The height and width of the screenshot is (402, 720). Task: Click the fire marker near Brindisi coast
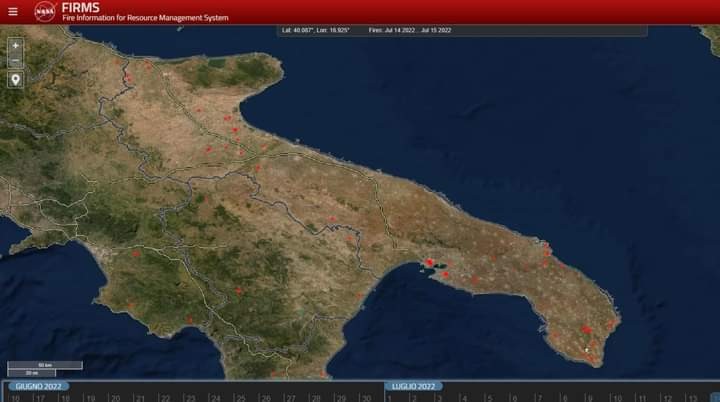click(546, 249)
